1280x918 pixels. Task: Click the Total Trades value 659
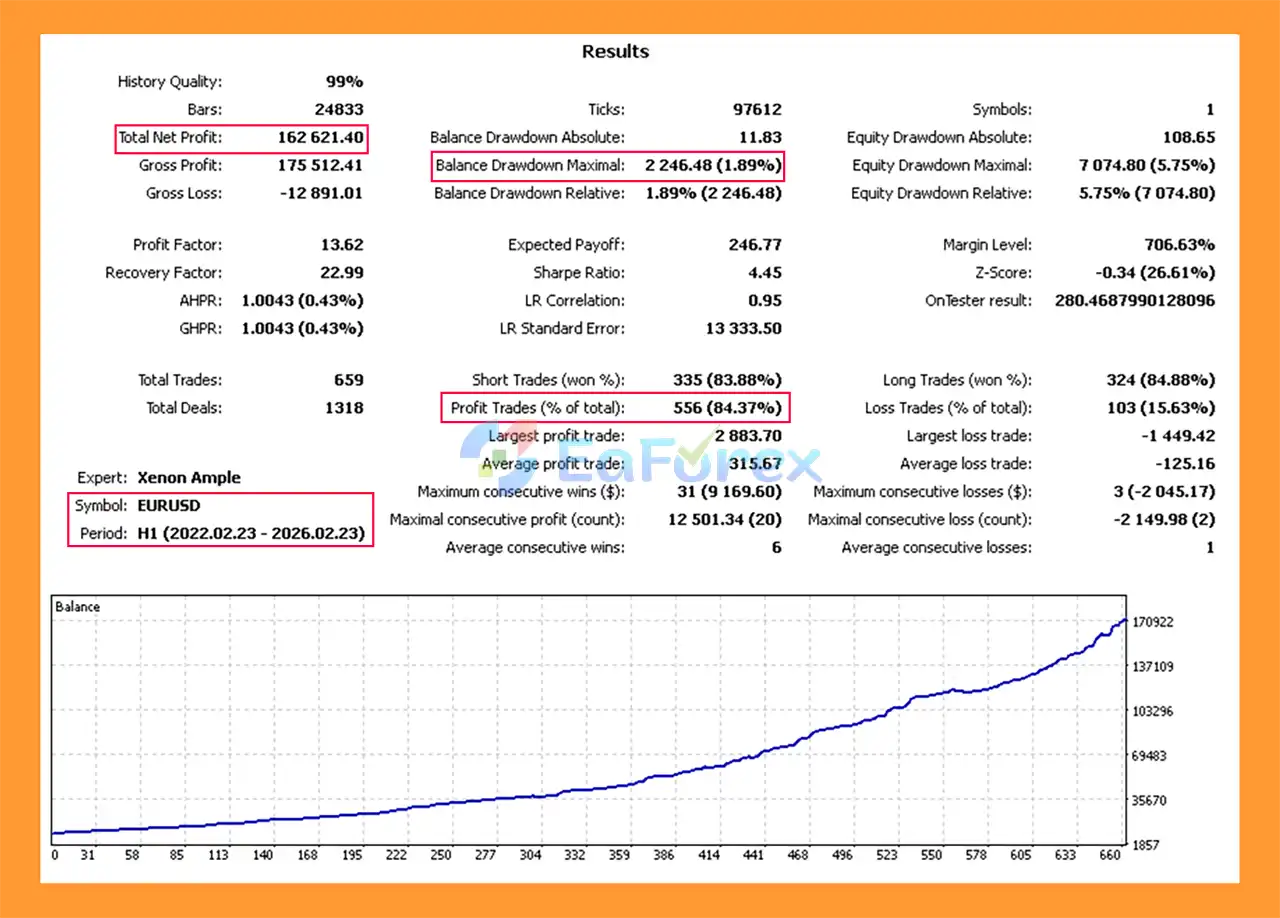349,380
